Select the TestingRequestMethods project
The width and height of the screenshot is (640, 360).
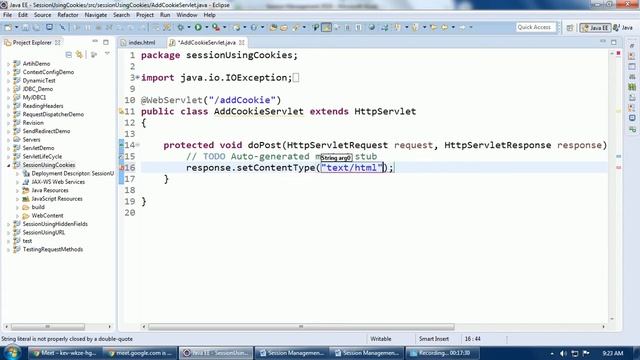(53, 249)
